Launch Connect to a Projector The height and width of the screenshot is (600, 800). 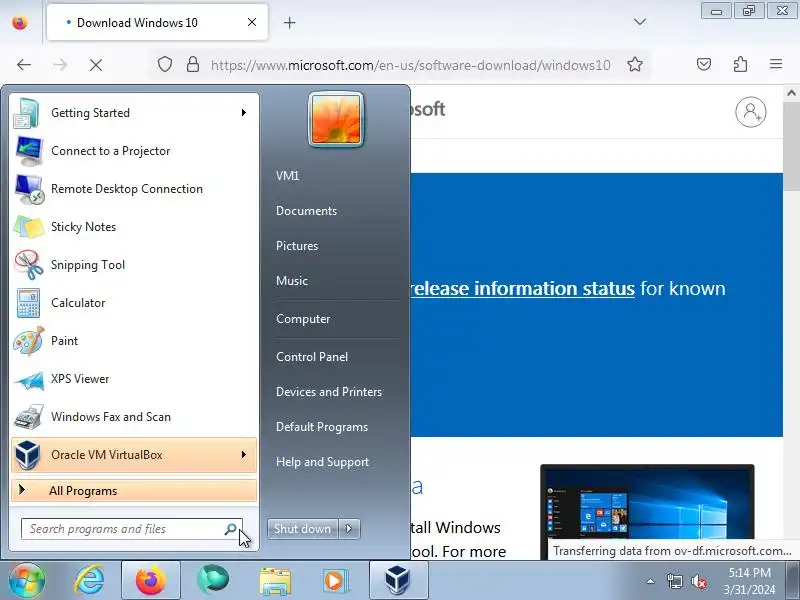[134, 151]
